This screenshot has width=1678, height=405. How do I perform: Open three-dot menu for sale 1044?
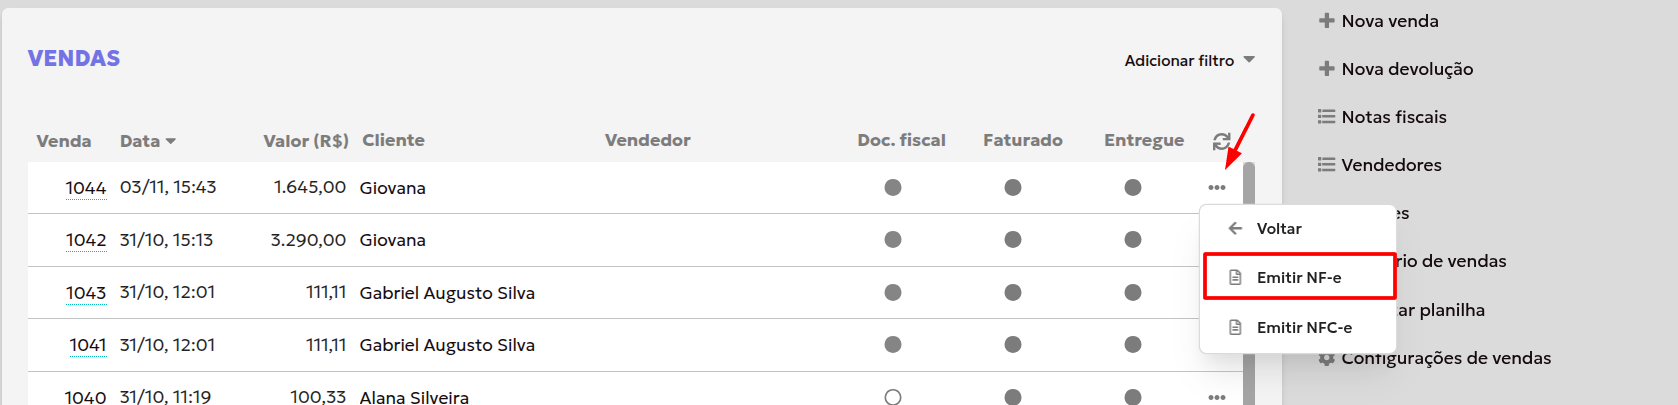click(1216, 188)
